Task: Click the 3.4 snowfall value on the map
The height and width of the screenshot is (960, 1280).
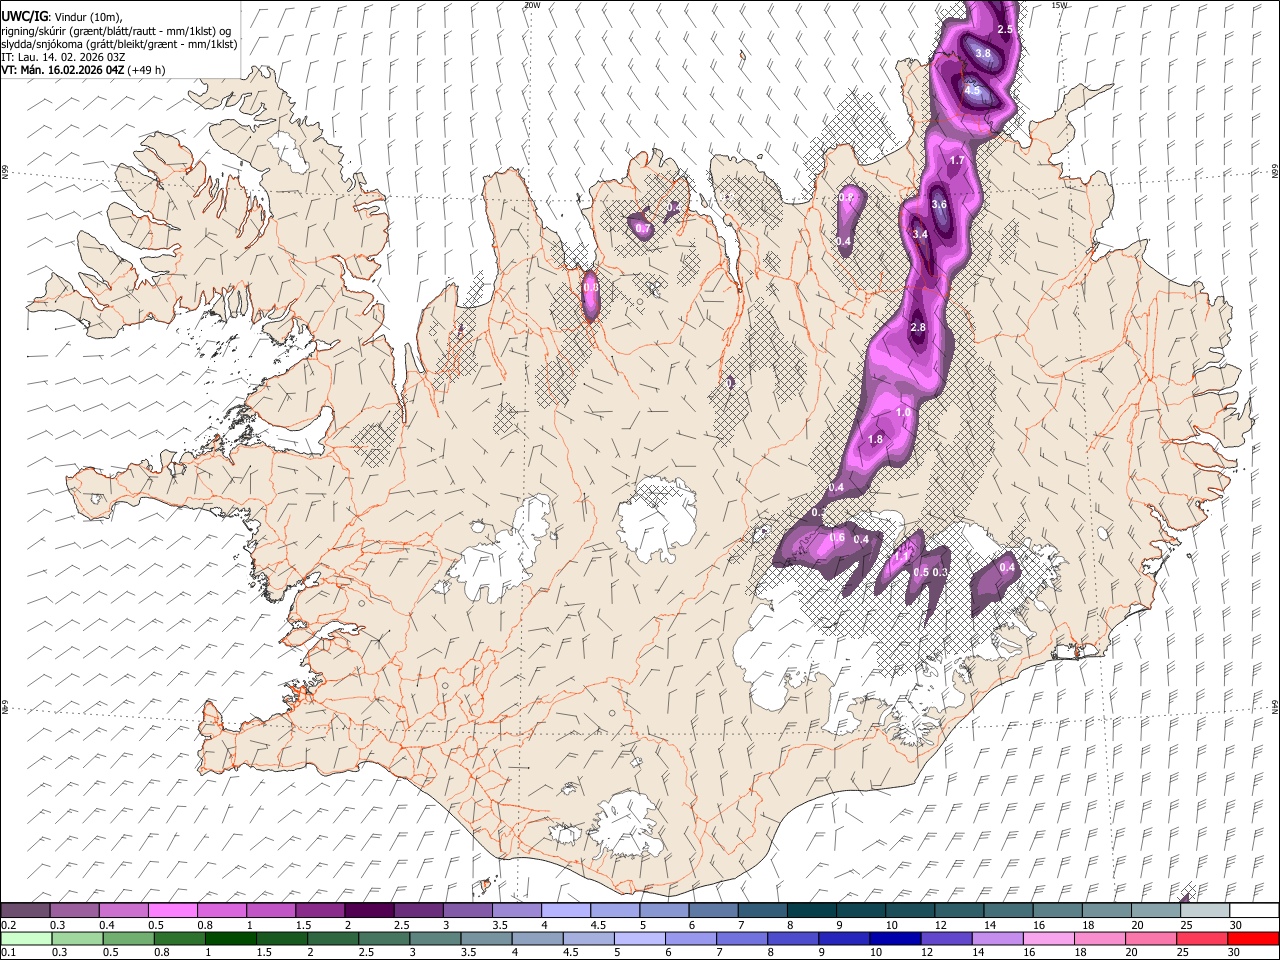Action: pyautogui.click(x=920, y=234)
